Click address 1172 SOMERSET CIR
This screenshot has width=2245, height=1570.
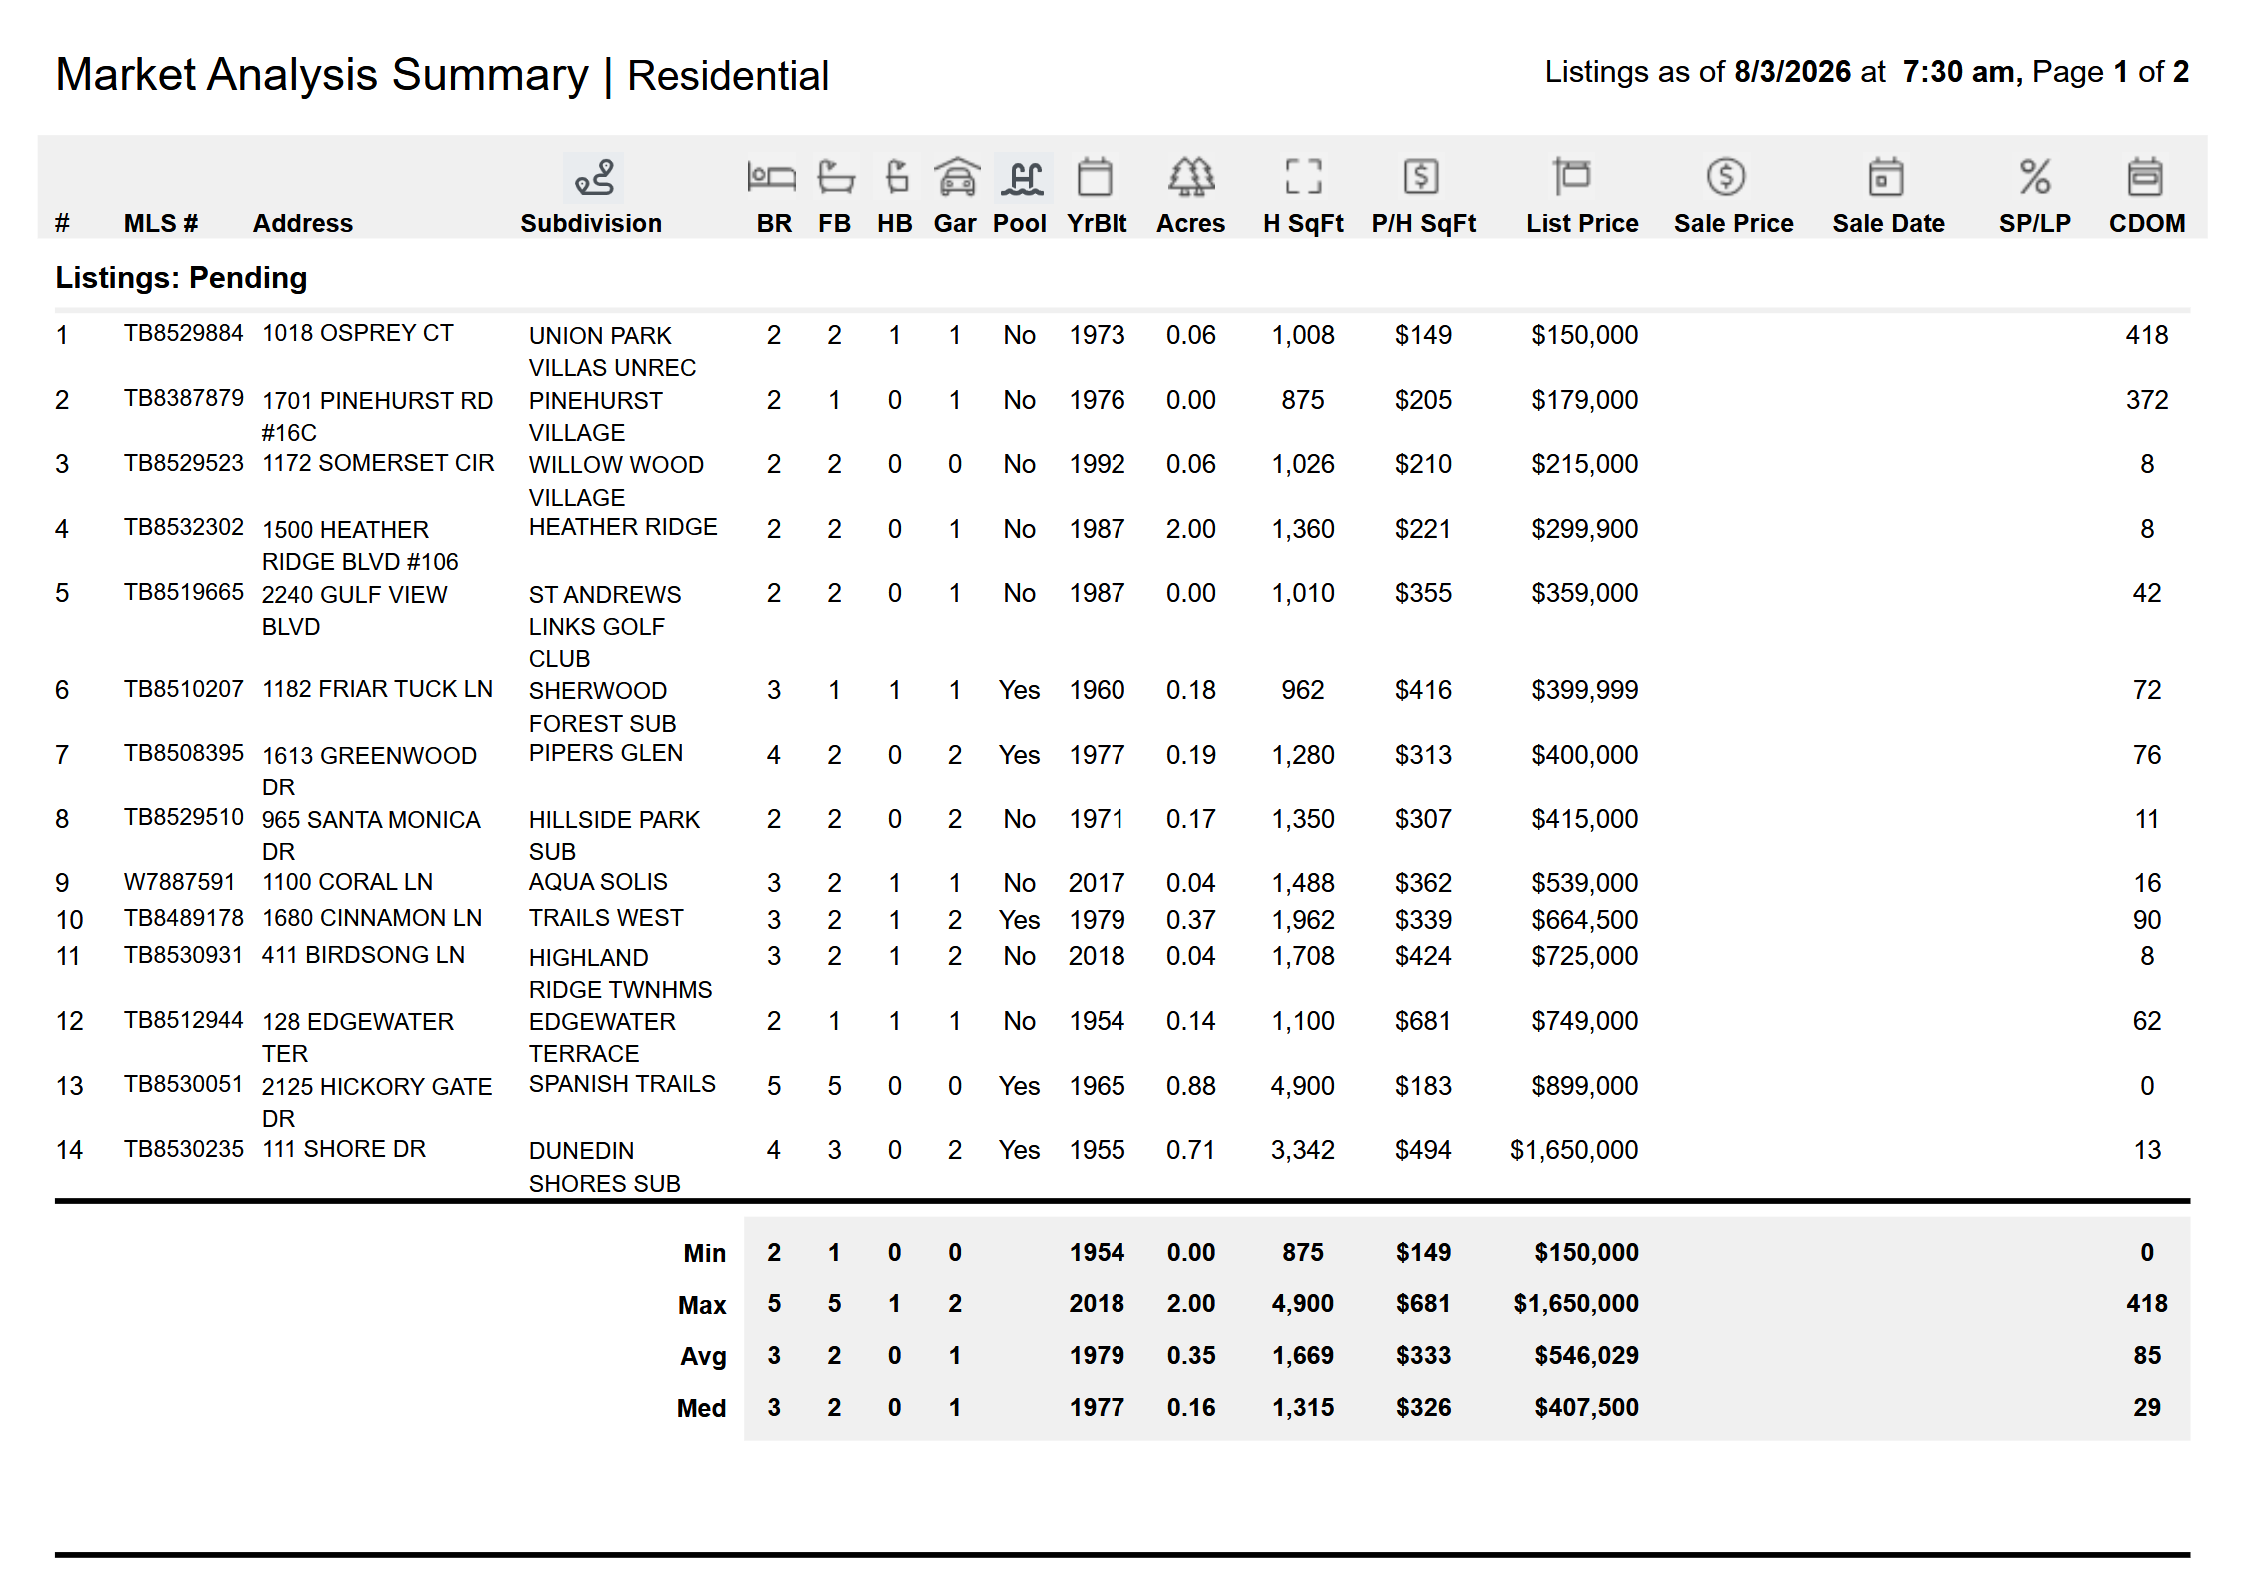378,463
